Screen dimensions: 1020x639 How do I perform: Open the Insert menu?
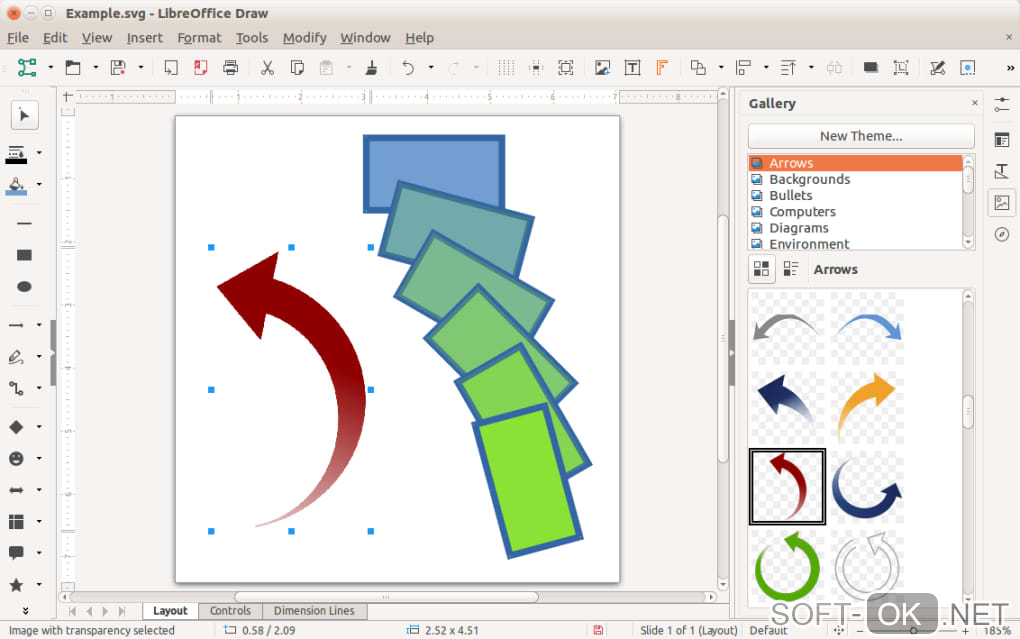pyautogui.click(x=144, y=38)
